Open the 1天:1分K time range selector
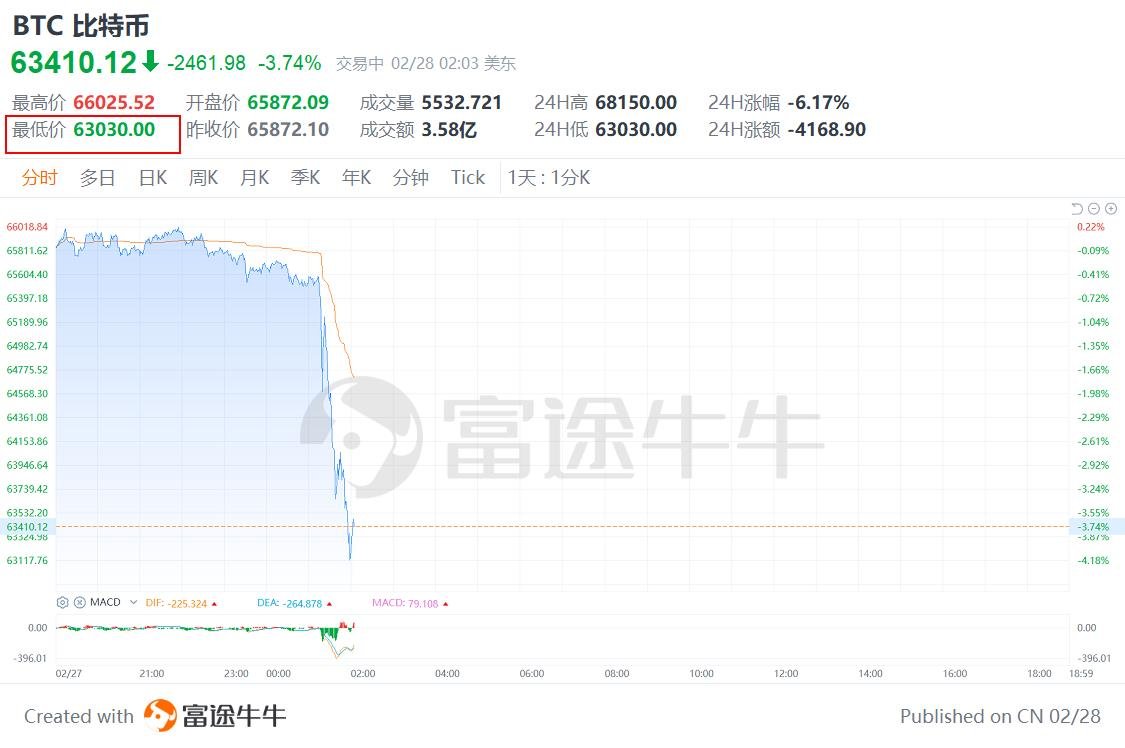 point(550,177)
